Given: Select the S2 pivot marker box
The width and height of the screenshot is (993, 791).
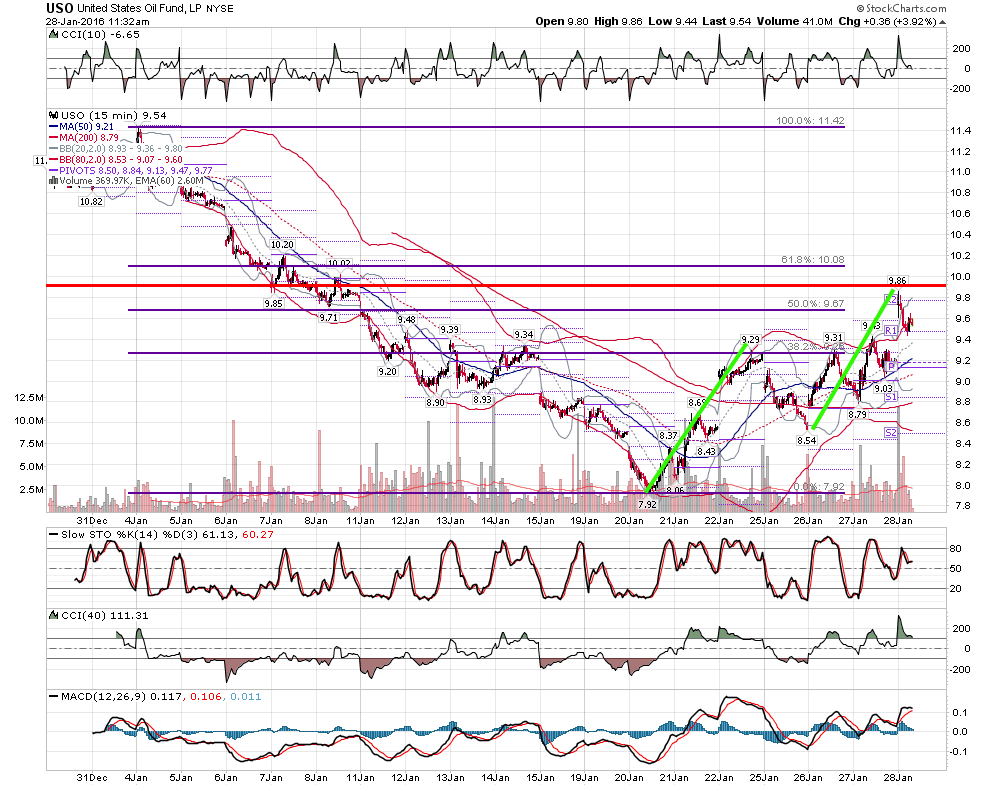Looking at the screenshot, I should [x=890, y=433].
